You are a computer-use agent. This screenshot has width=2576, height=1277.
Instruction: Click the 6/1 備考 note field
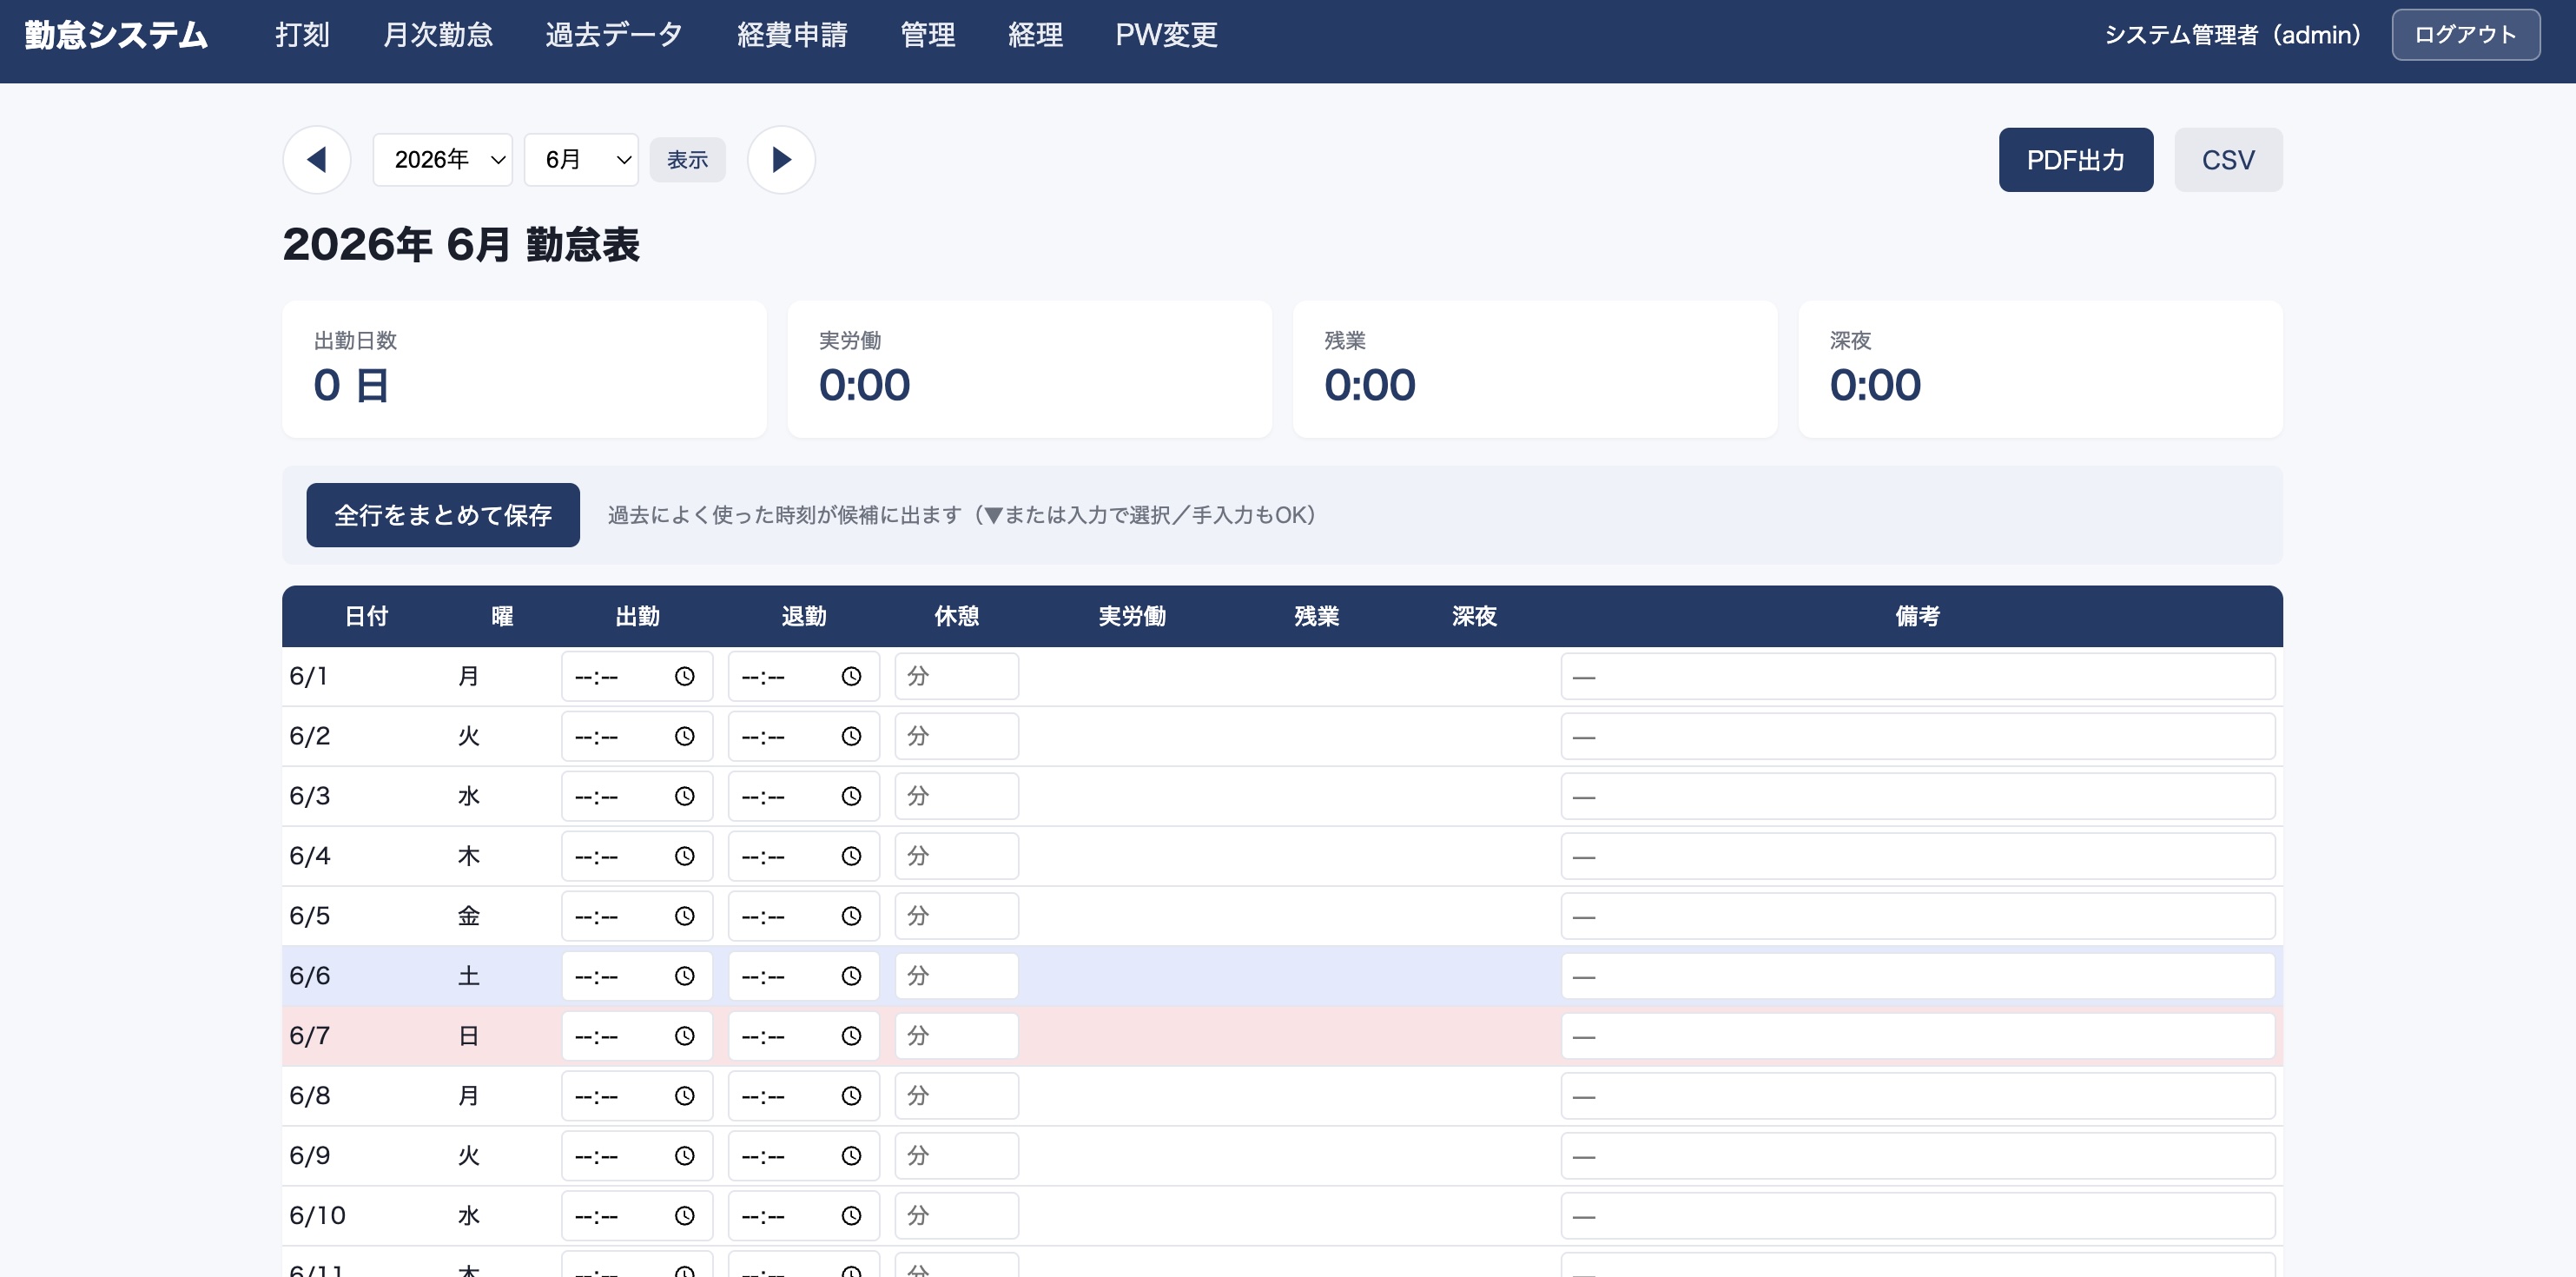coord(1918,677)
